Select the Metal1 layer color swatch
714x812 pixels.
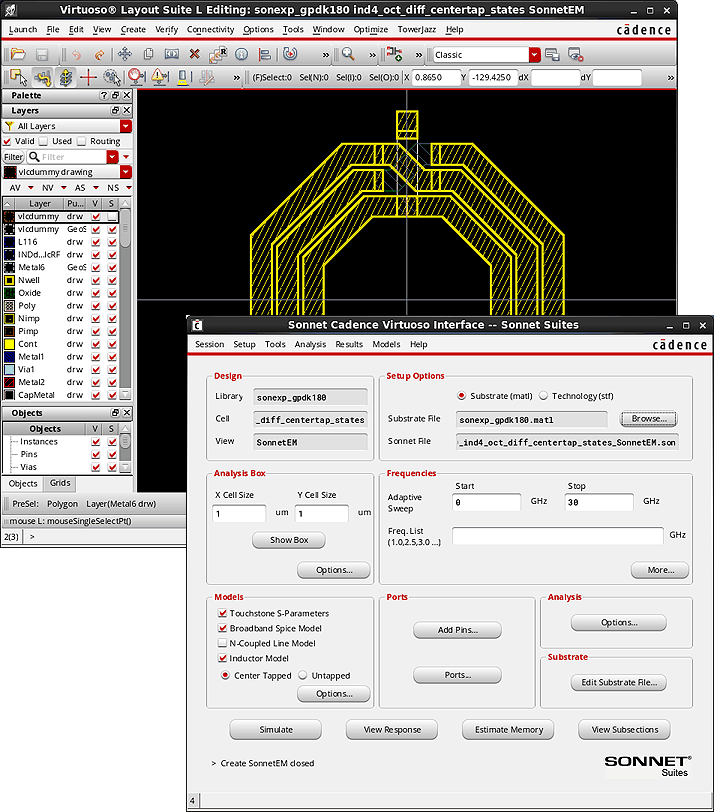[x=9, y=357]
